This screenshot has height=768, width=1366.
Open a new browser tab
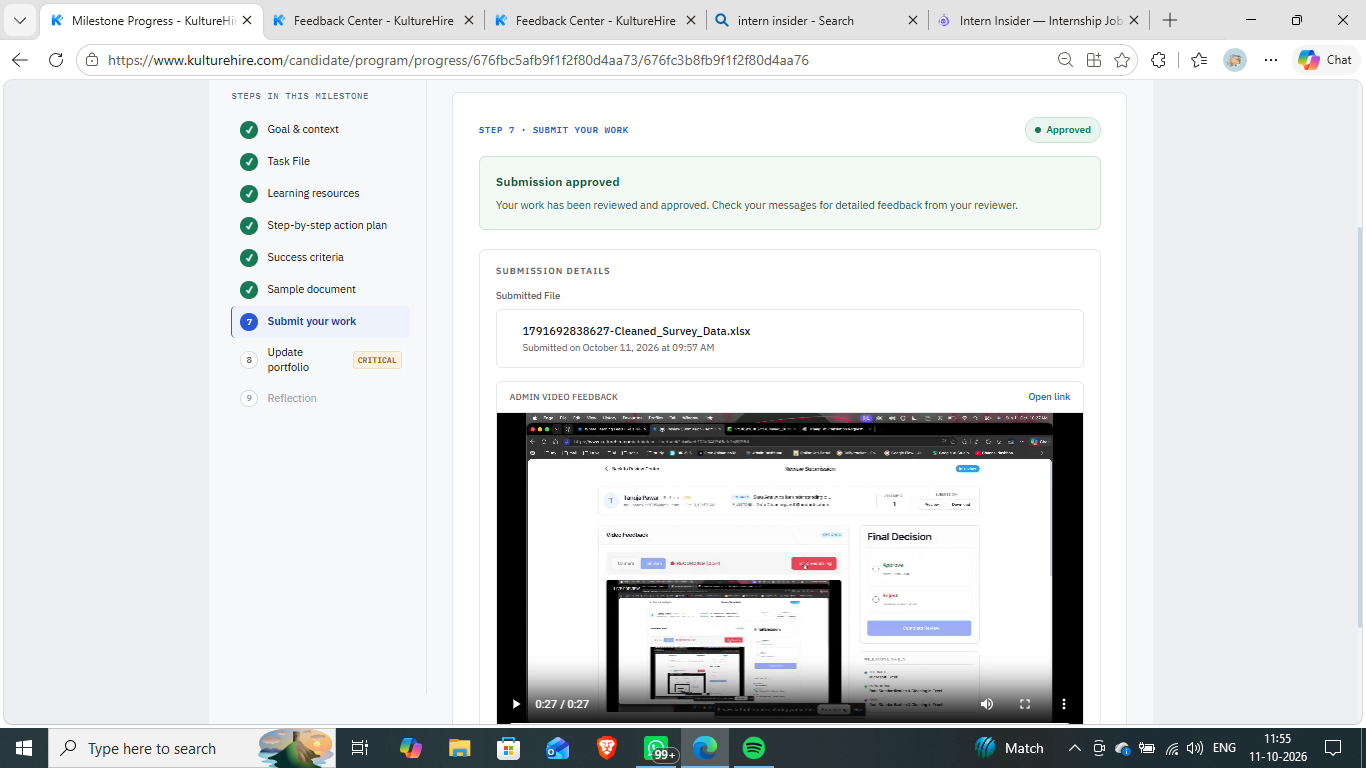pos(1170,20)
